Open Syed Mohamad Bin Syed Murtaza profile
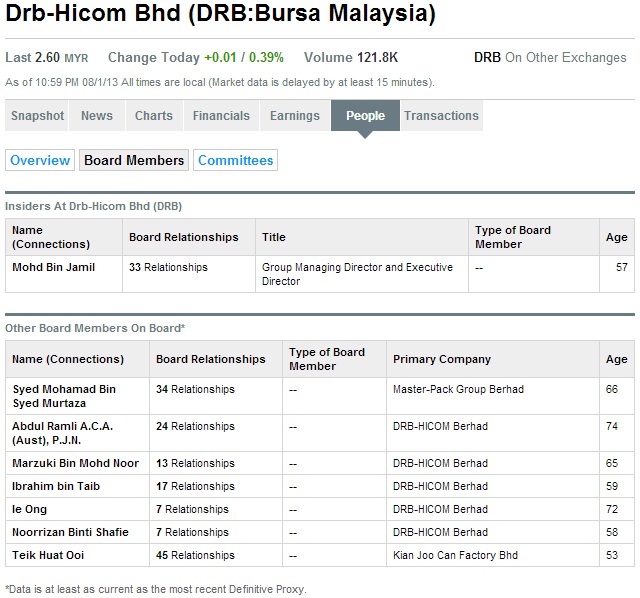640x598 pixels. click(x=64, y=396)
